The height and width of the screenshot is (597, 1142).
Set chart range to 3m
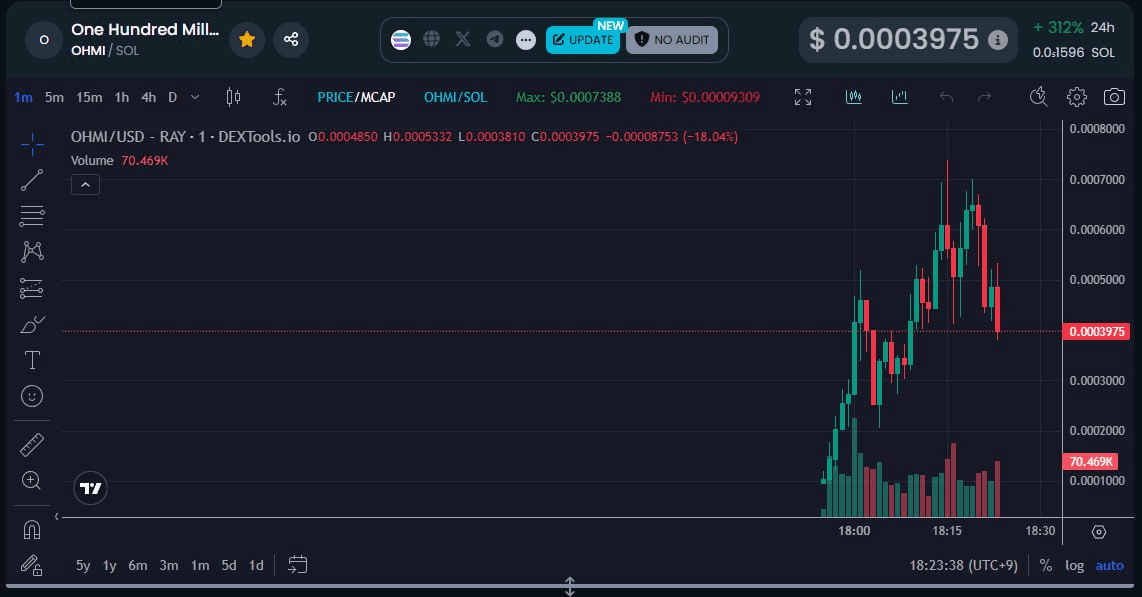[x=169, y=565]
